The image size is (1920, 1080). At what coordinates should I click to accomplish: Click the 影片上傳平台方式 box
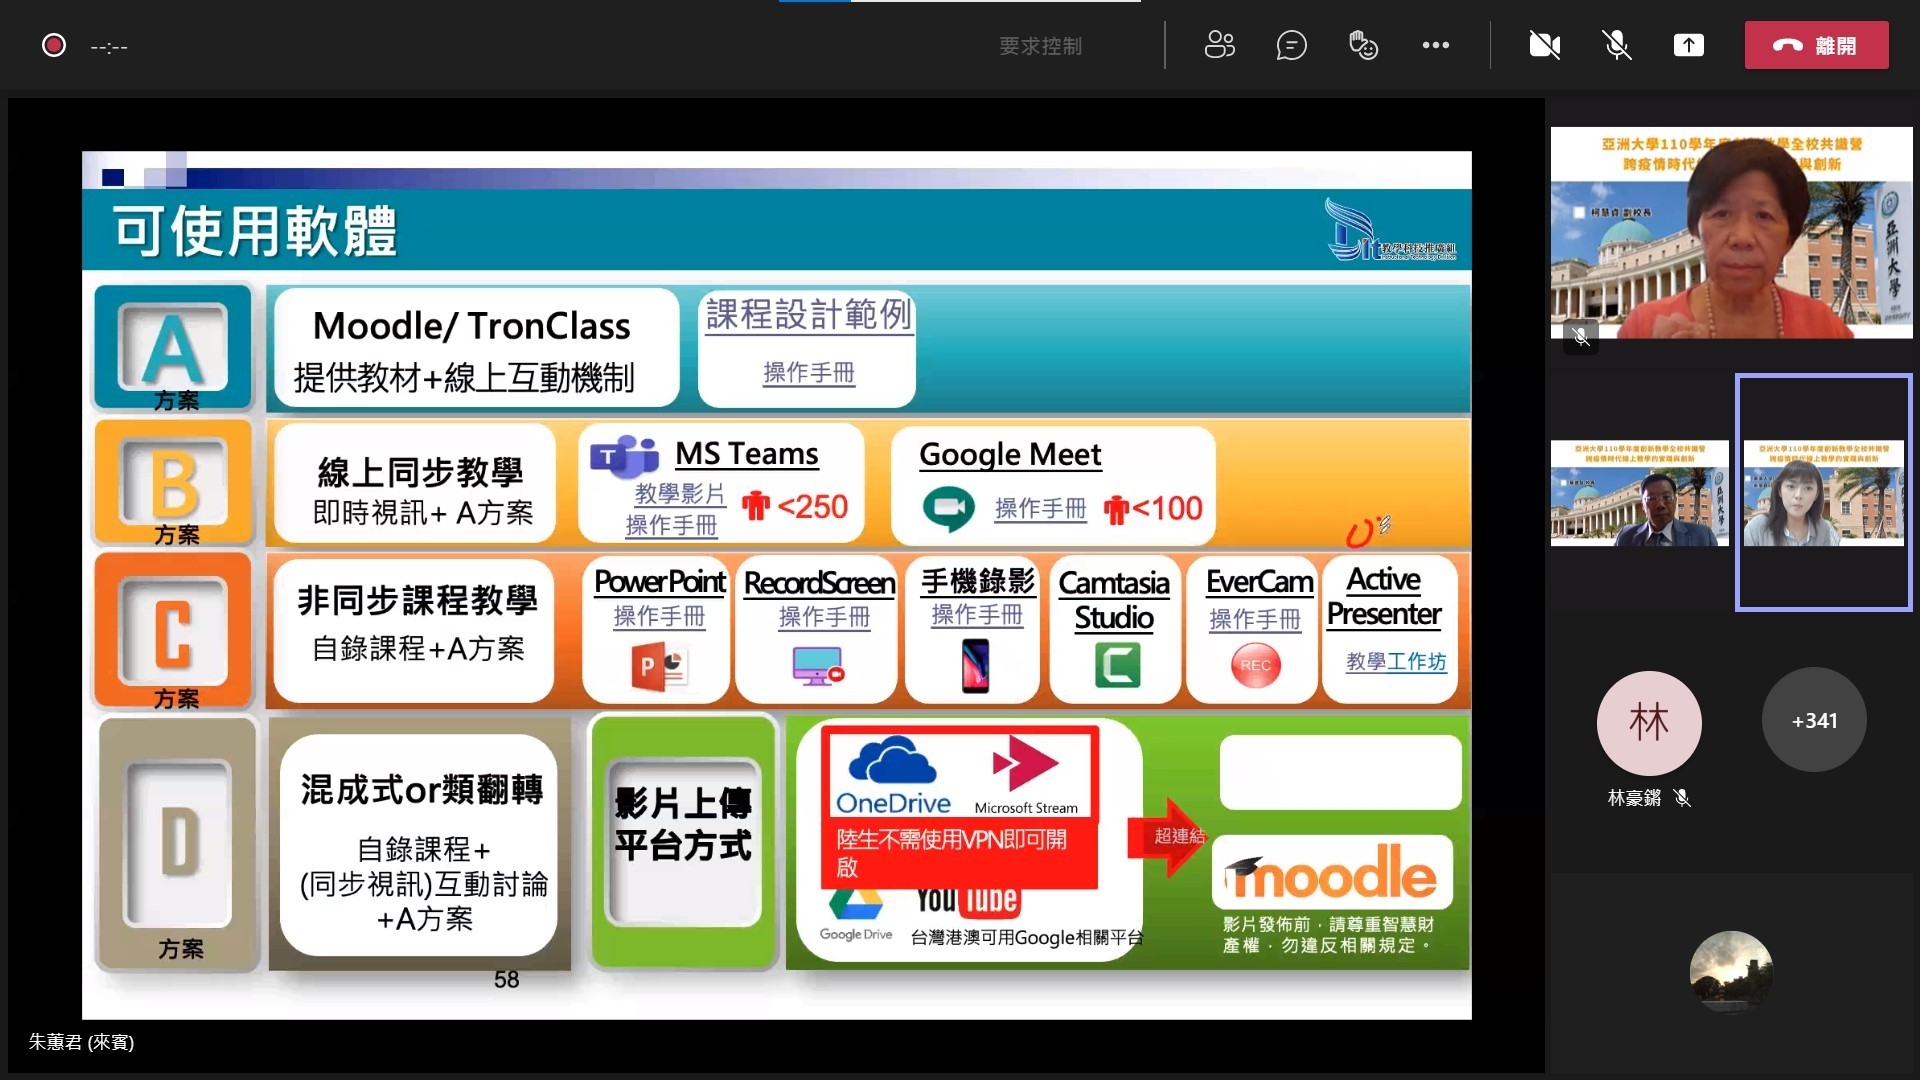coord(684,843)
